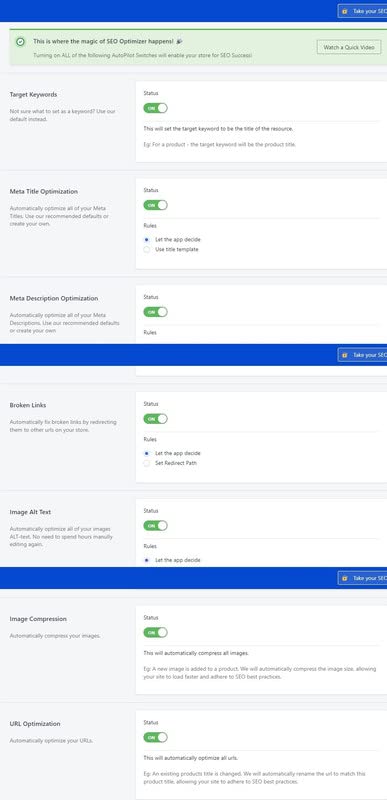This screenshot has width=387, height=800.
Task: Select 'Let the app decide' under Broken Links
Action: [172, 453]
